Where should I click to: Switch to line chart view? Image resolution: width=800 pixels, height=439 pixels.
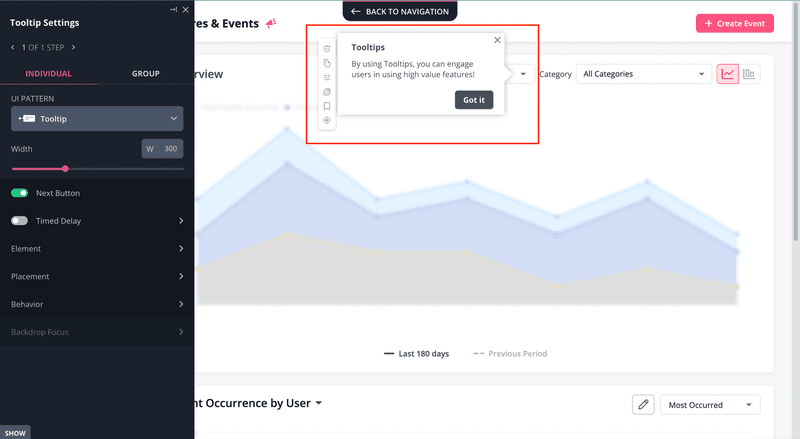click(728, 74)
